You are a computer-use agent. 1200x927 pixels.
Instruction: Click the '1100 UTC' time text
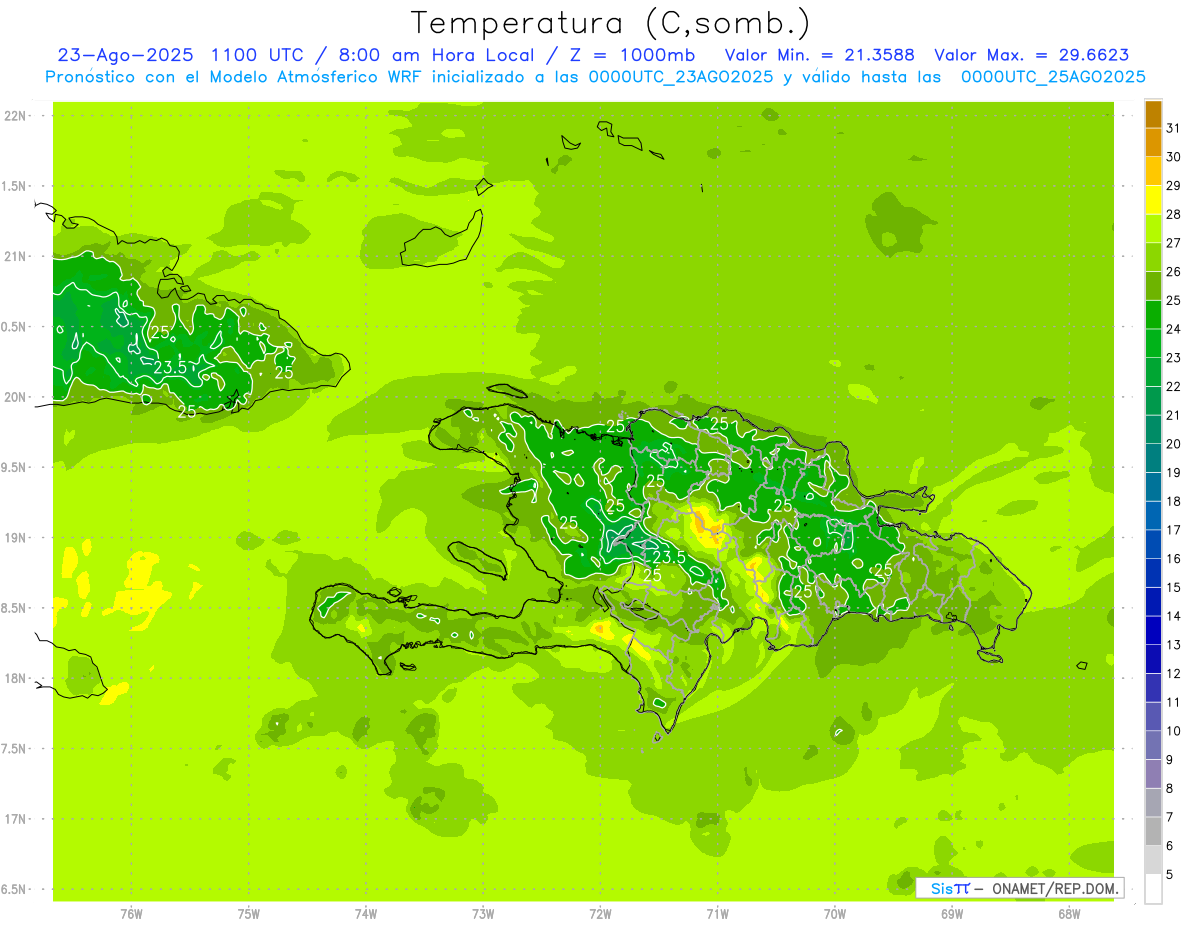[x=258, y=55]
